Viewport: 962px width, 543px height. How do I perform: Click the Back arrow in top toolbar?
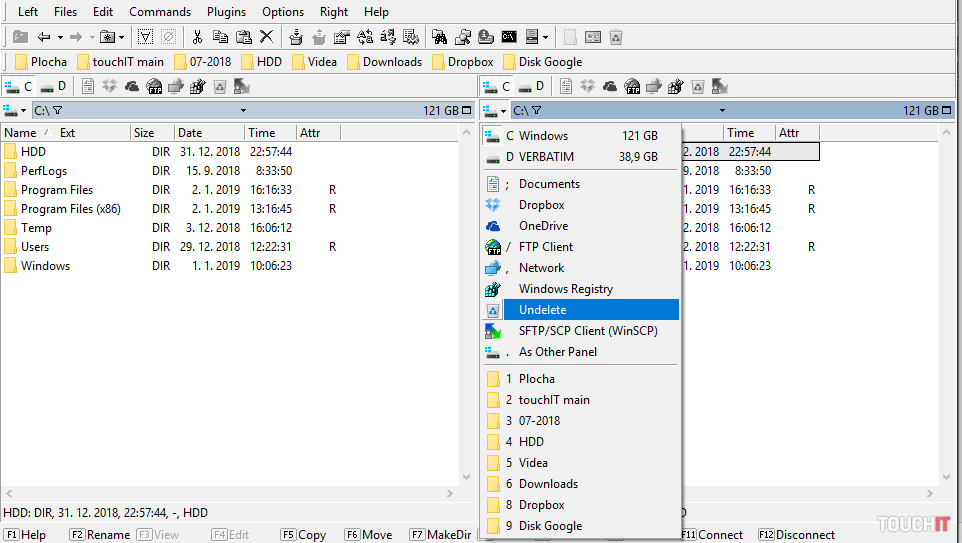tap(44, 37)
